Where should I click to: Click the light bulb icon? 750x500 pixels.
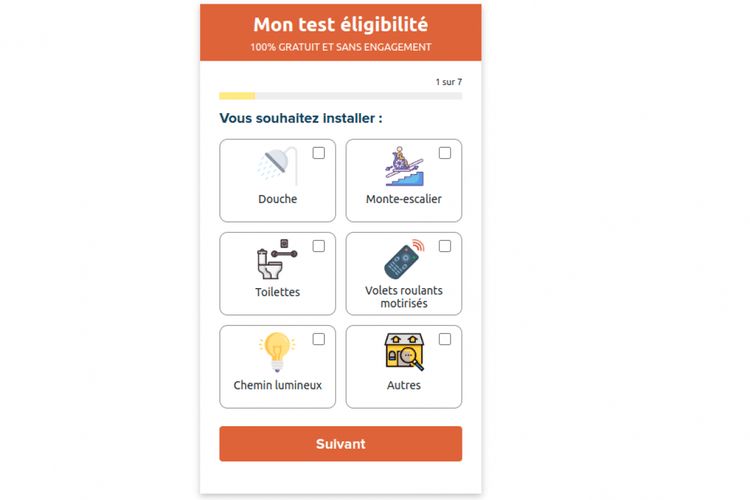pos(277,352)
